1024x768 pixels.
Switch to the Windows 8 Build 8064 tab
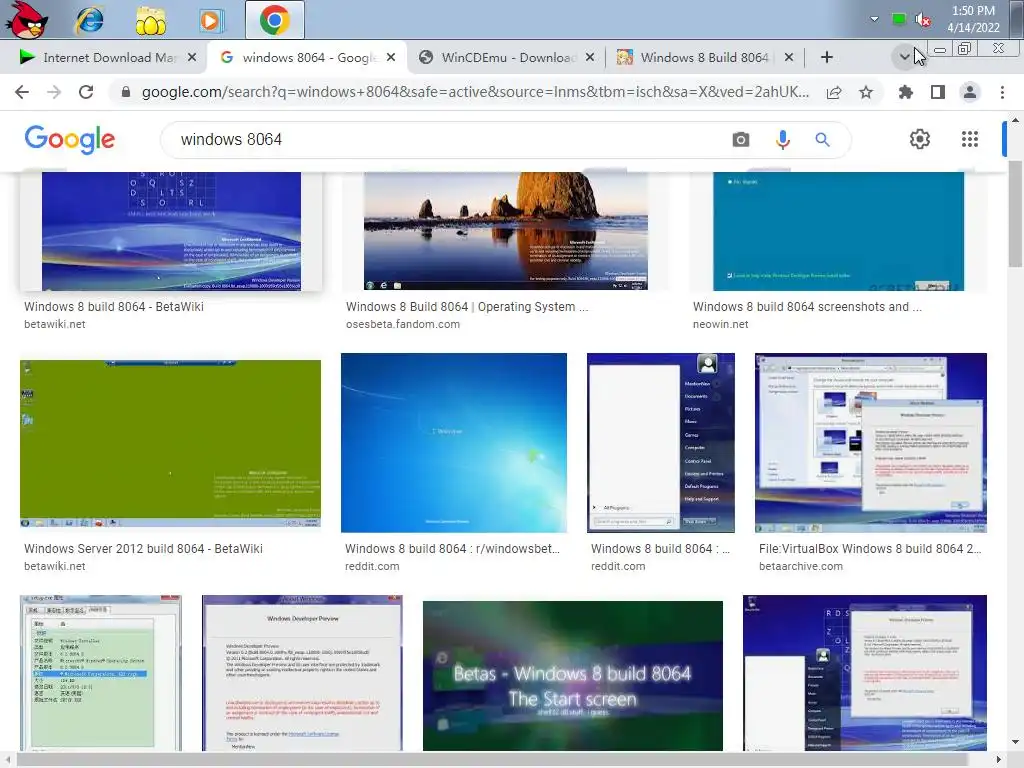tap(704, 57)
